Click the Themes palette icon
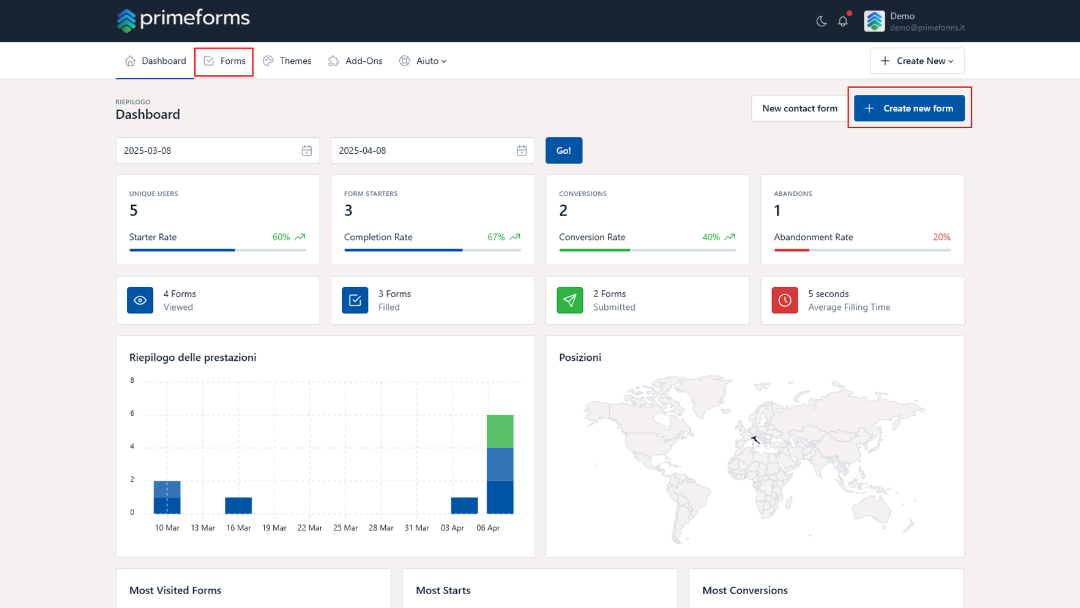 268,61
